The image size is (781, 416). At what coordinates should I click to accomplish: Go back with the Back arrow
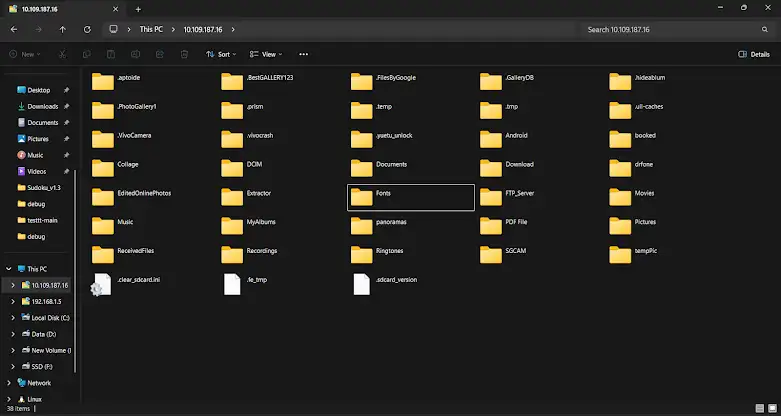(14, 29)
